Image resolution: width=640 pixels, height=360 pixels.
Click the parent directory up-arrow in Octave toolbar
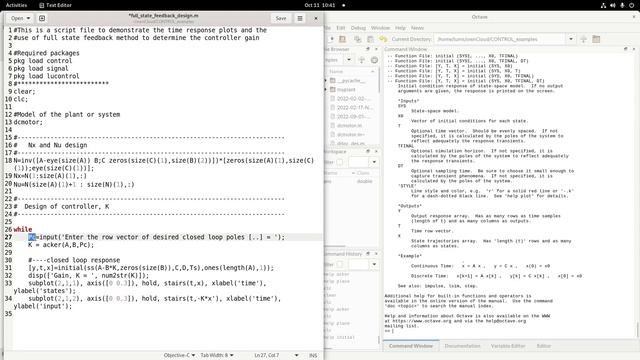pos(584,39)
